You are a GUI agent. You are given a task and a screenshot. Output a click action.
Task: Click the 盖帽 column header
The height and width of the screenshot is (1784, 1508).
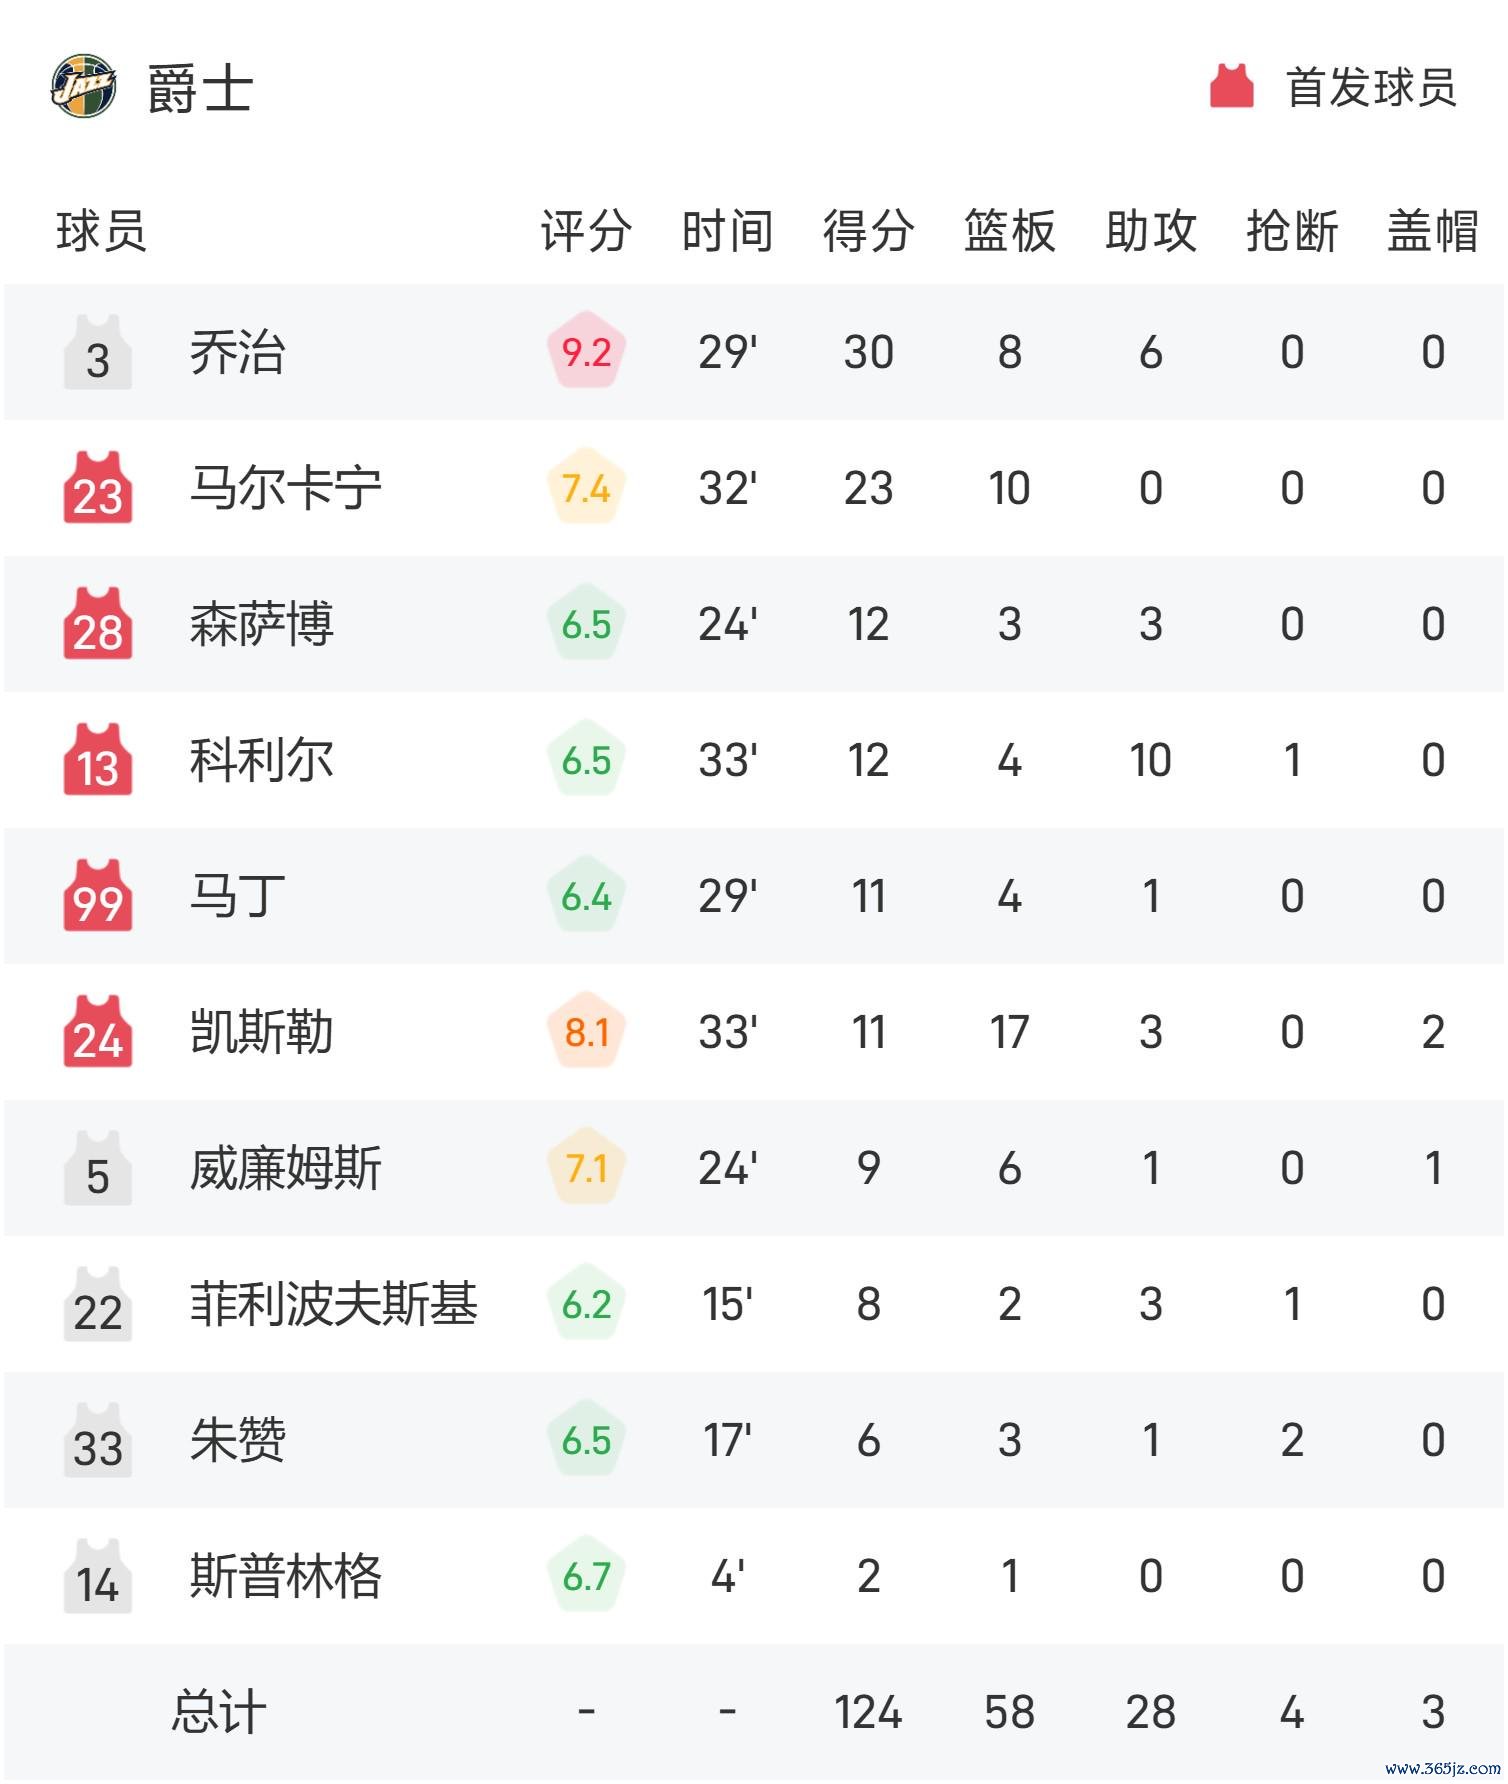1433,231
